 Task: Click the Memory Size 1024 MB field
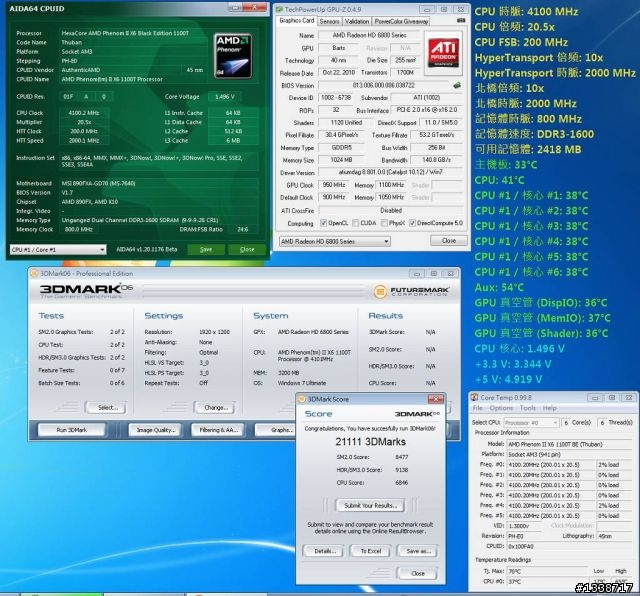click(x=341, y=160)
